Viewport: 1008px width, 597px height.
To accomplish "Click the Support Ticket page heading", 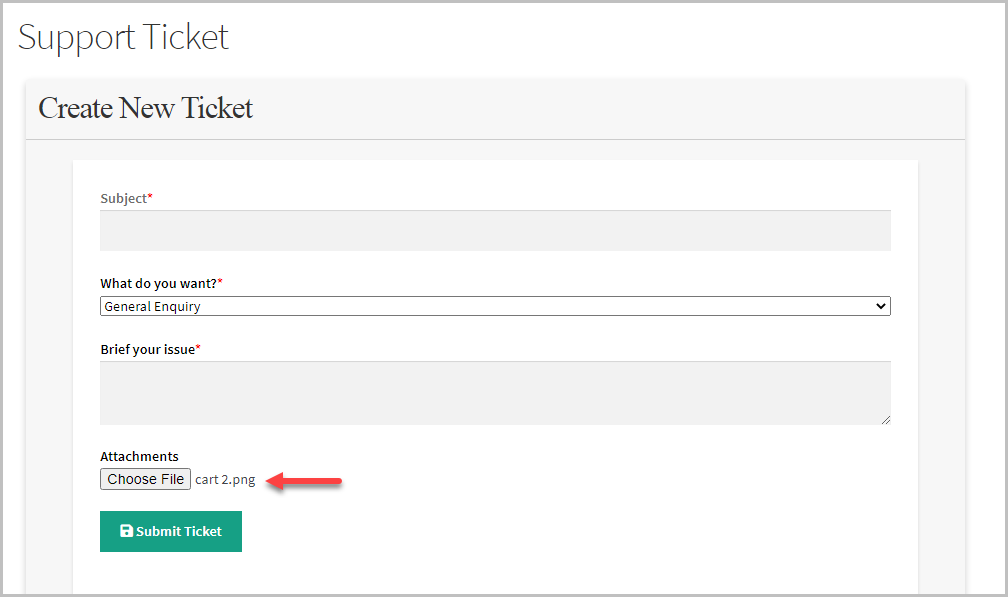I will pos(123,37).
